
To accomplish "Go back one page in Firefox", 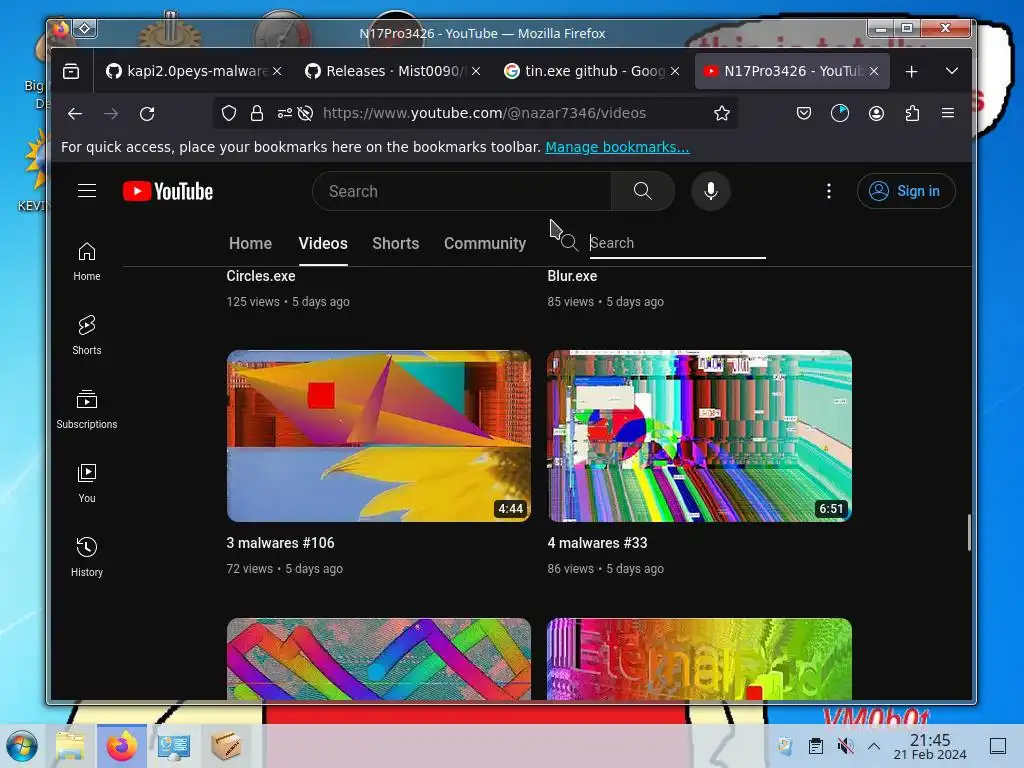I will click(75, 114).
